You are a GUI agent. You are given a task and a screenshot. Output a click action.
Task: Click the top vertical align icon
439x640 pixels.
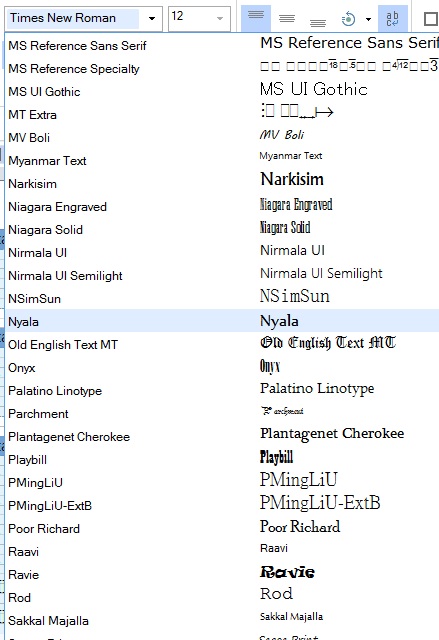(256, 18)
